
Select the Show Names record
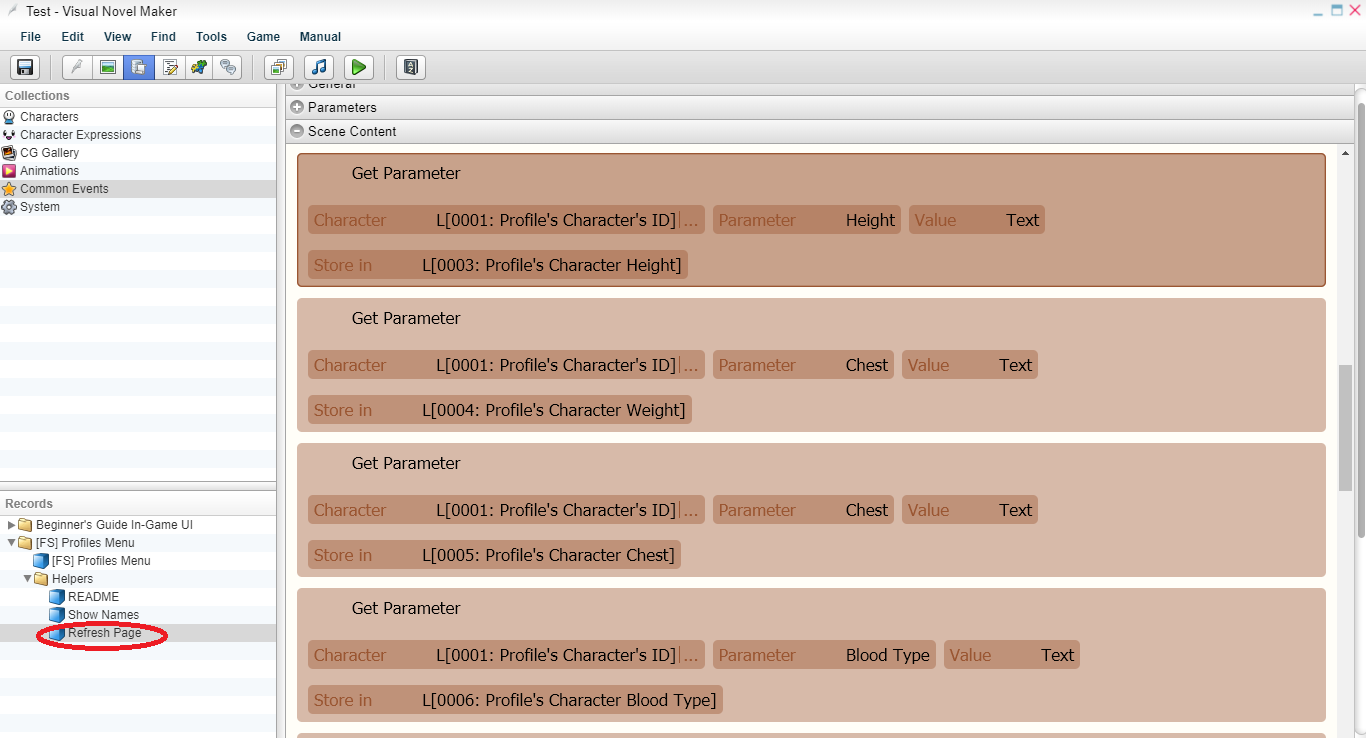point(103,615)
